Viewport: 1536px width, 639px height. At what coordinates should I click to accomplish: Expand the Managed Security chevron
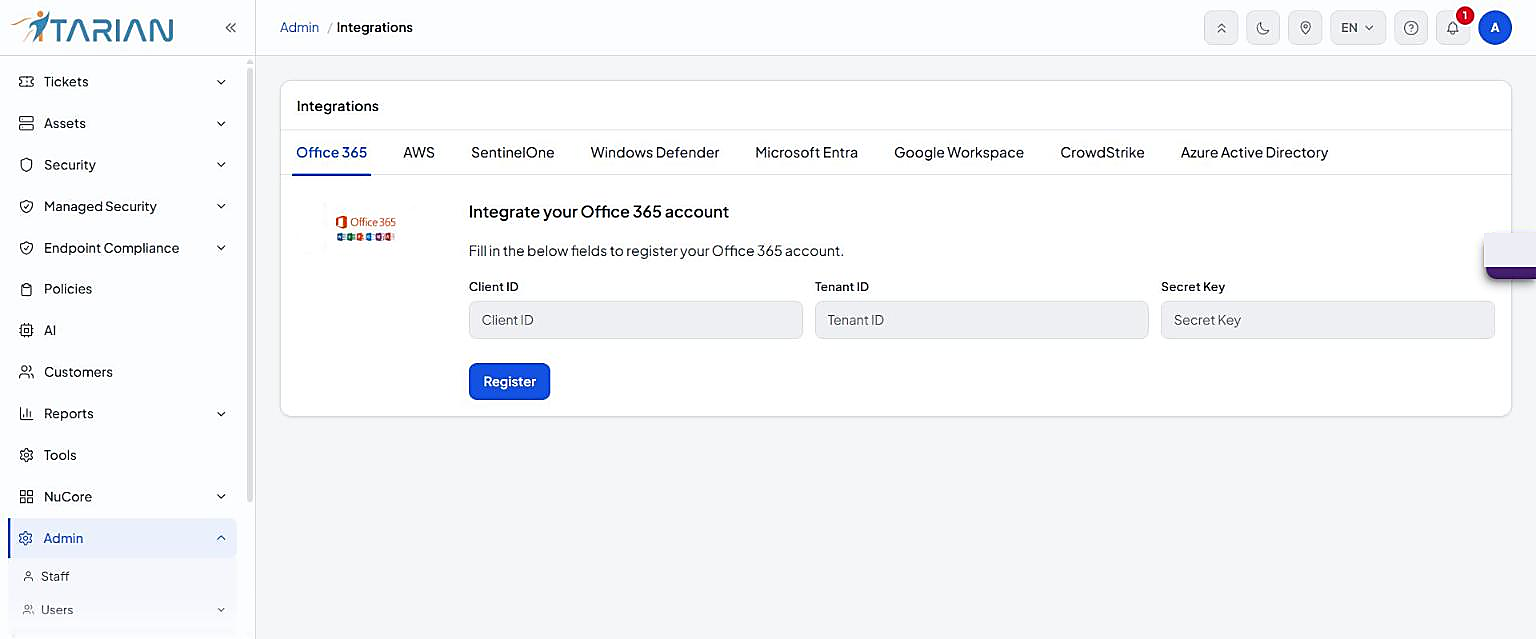click(221, 207)
